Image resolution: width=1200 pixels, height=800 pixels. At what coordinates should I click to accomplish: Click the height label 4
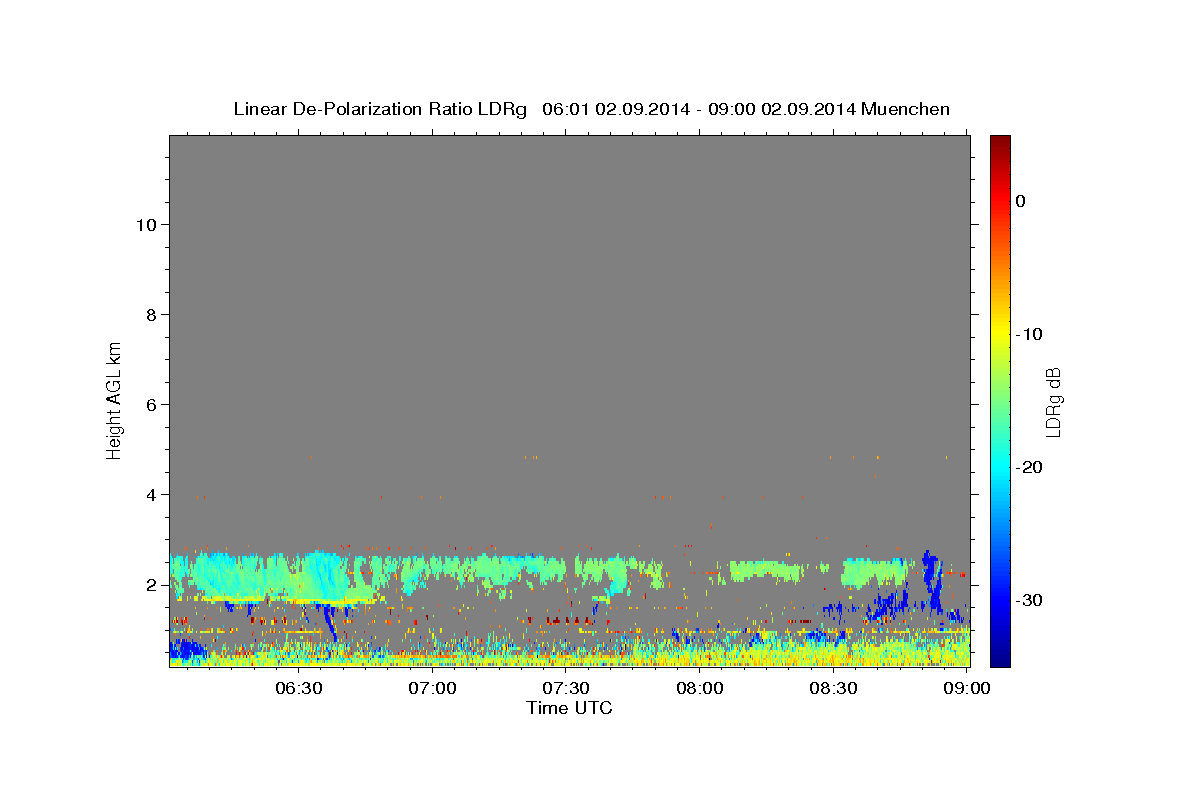[151, 495]
